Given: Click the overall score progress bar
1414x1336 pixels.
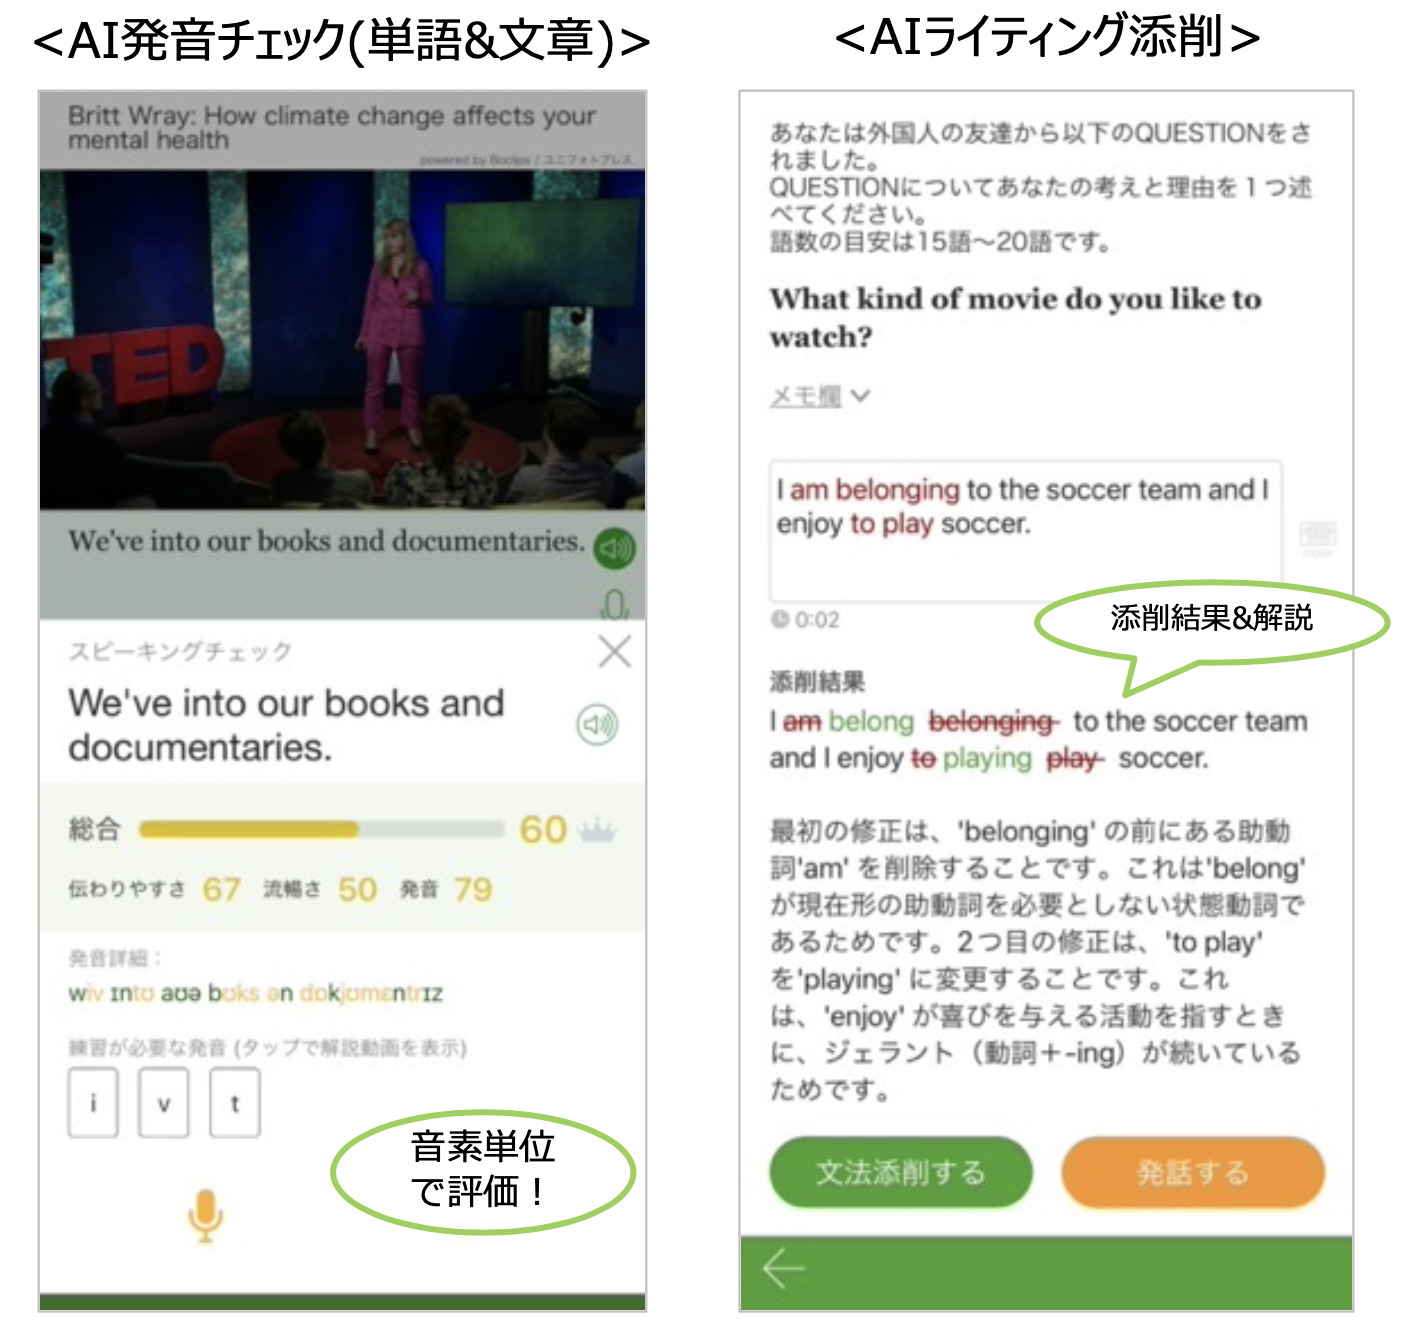Looking at the screenshot, I should point(321,829).
